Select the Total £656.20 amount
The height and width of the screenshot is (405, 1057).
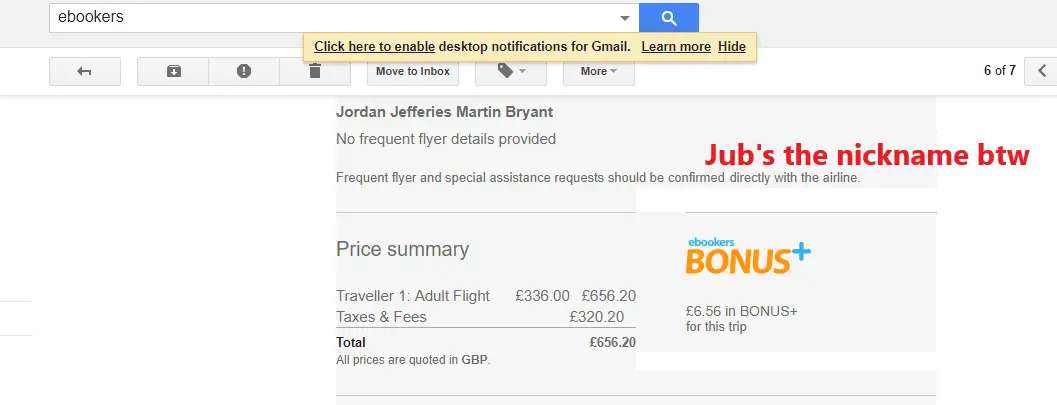(612, 342)
